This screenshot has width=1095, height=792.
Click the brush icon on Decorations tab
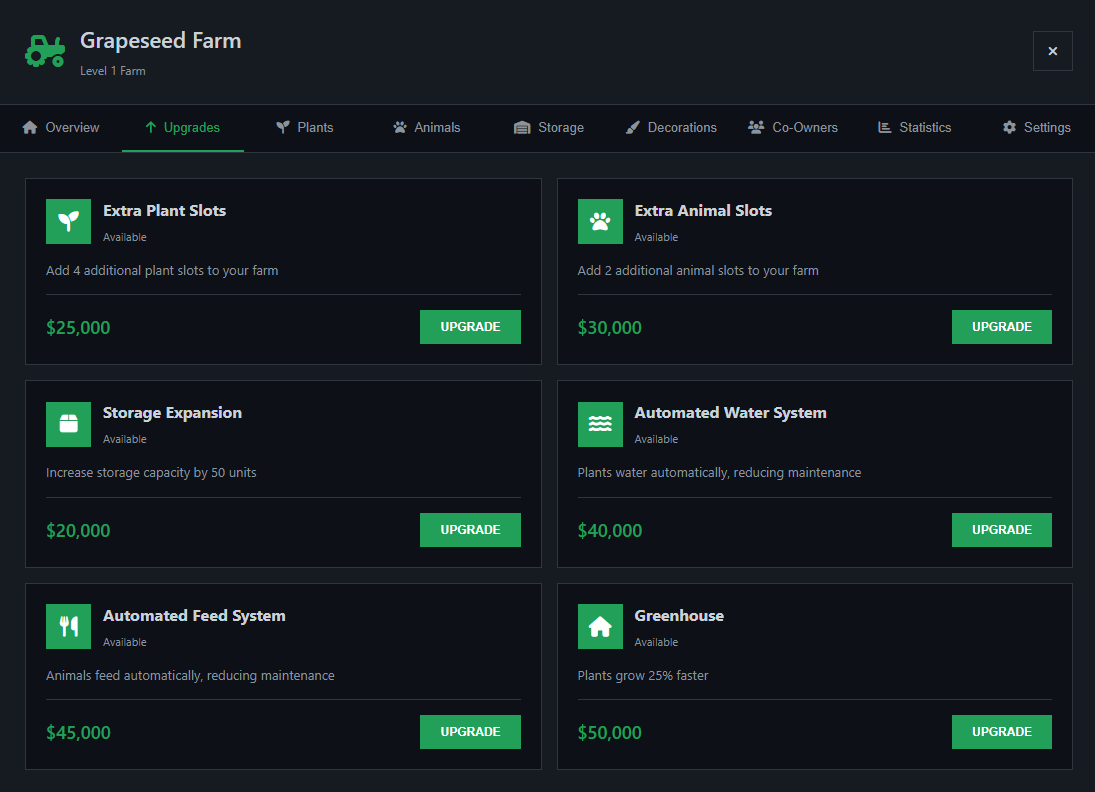coord(633,127)
